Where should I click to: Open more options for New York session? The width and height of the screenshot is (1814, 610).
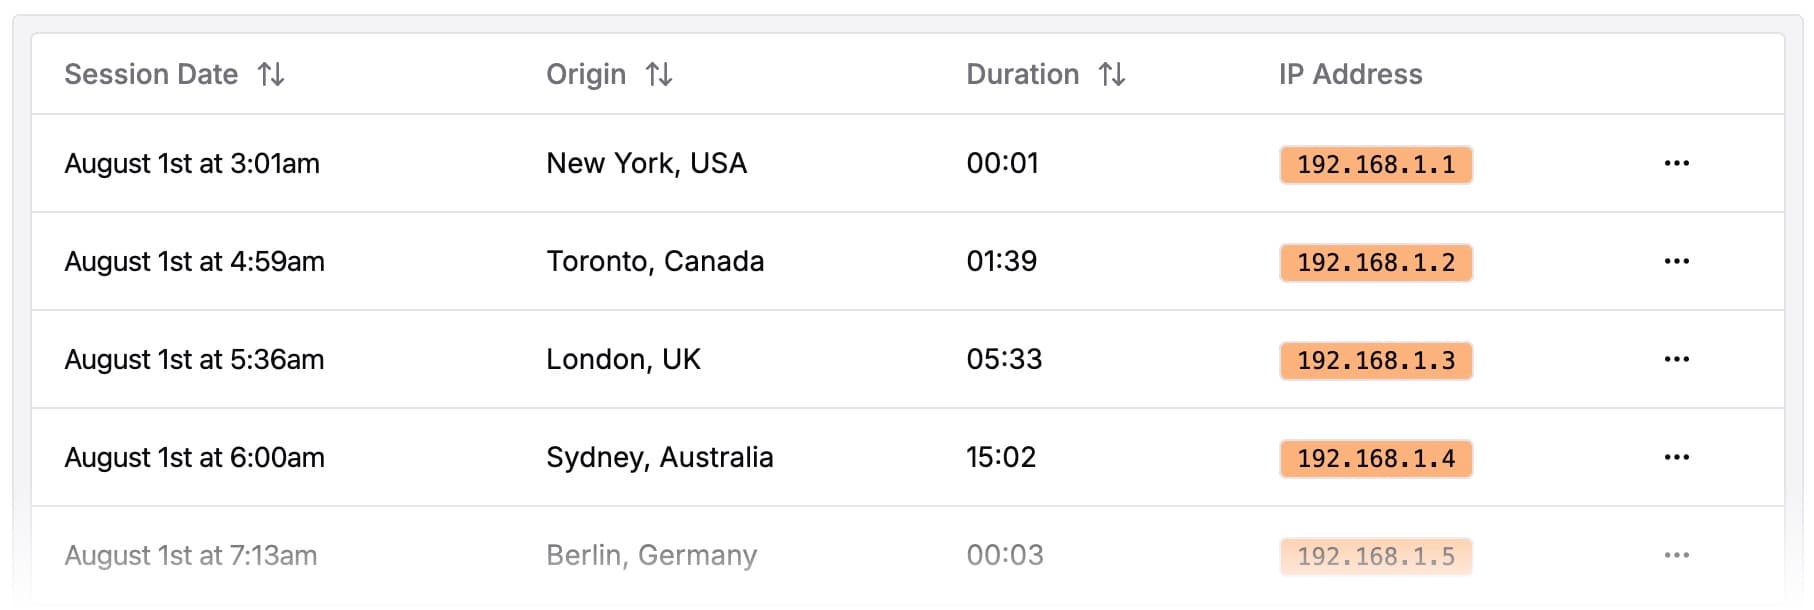click(1676, 163)
